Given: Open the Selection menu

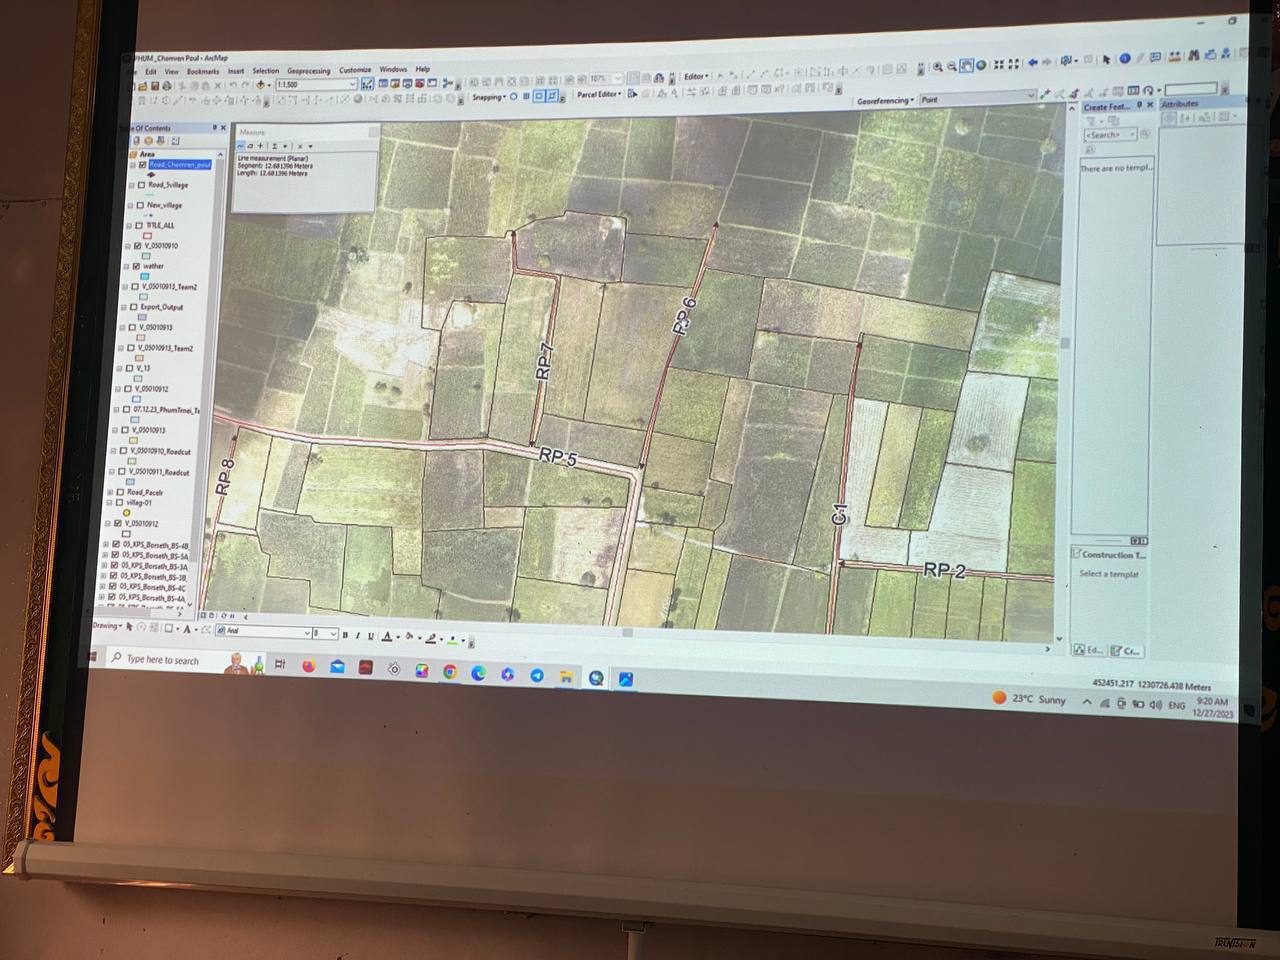Looking at the screenshot, I should [x=266, y=70].
